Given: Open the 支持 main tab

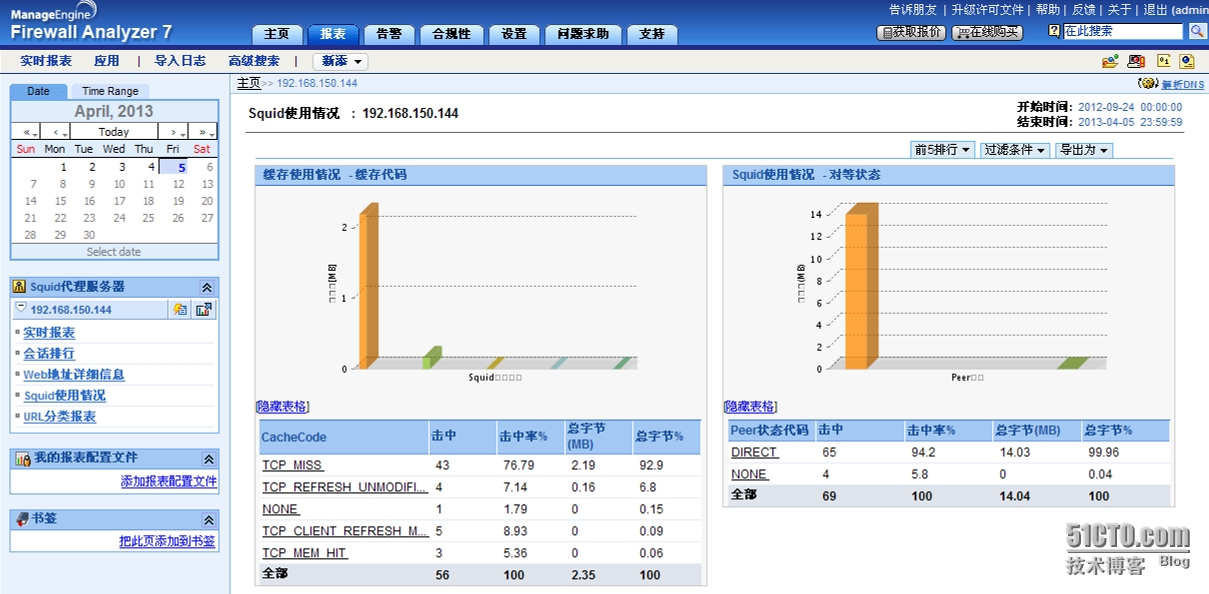Looking at the screenshot, I should tap(652, 34).
